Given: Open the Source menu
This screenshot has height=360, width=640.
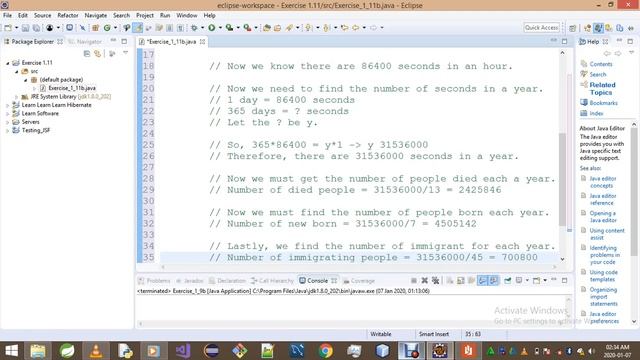Looking at the screenshot, I should (x=42, y=16).
